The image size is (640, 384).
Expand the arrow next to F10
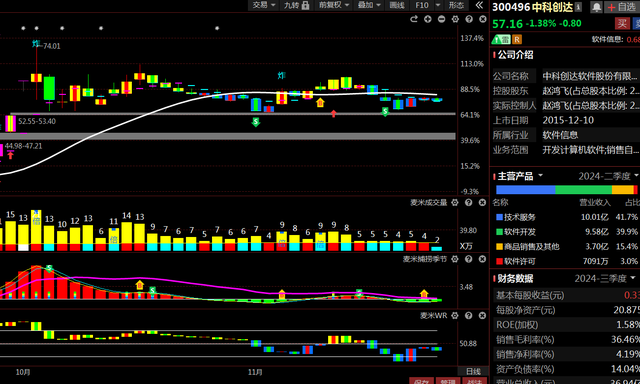pyautogui.click(x=438, y=5)
